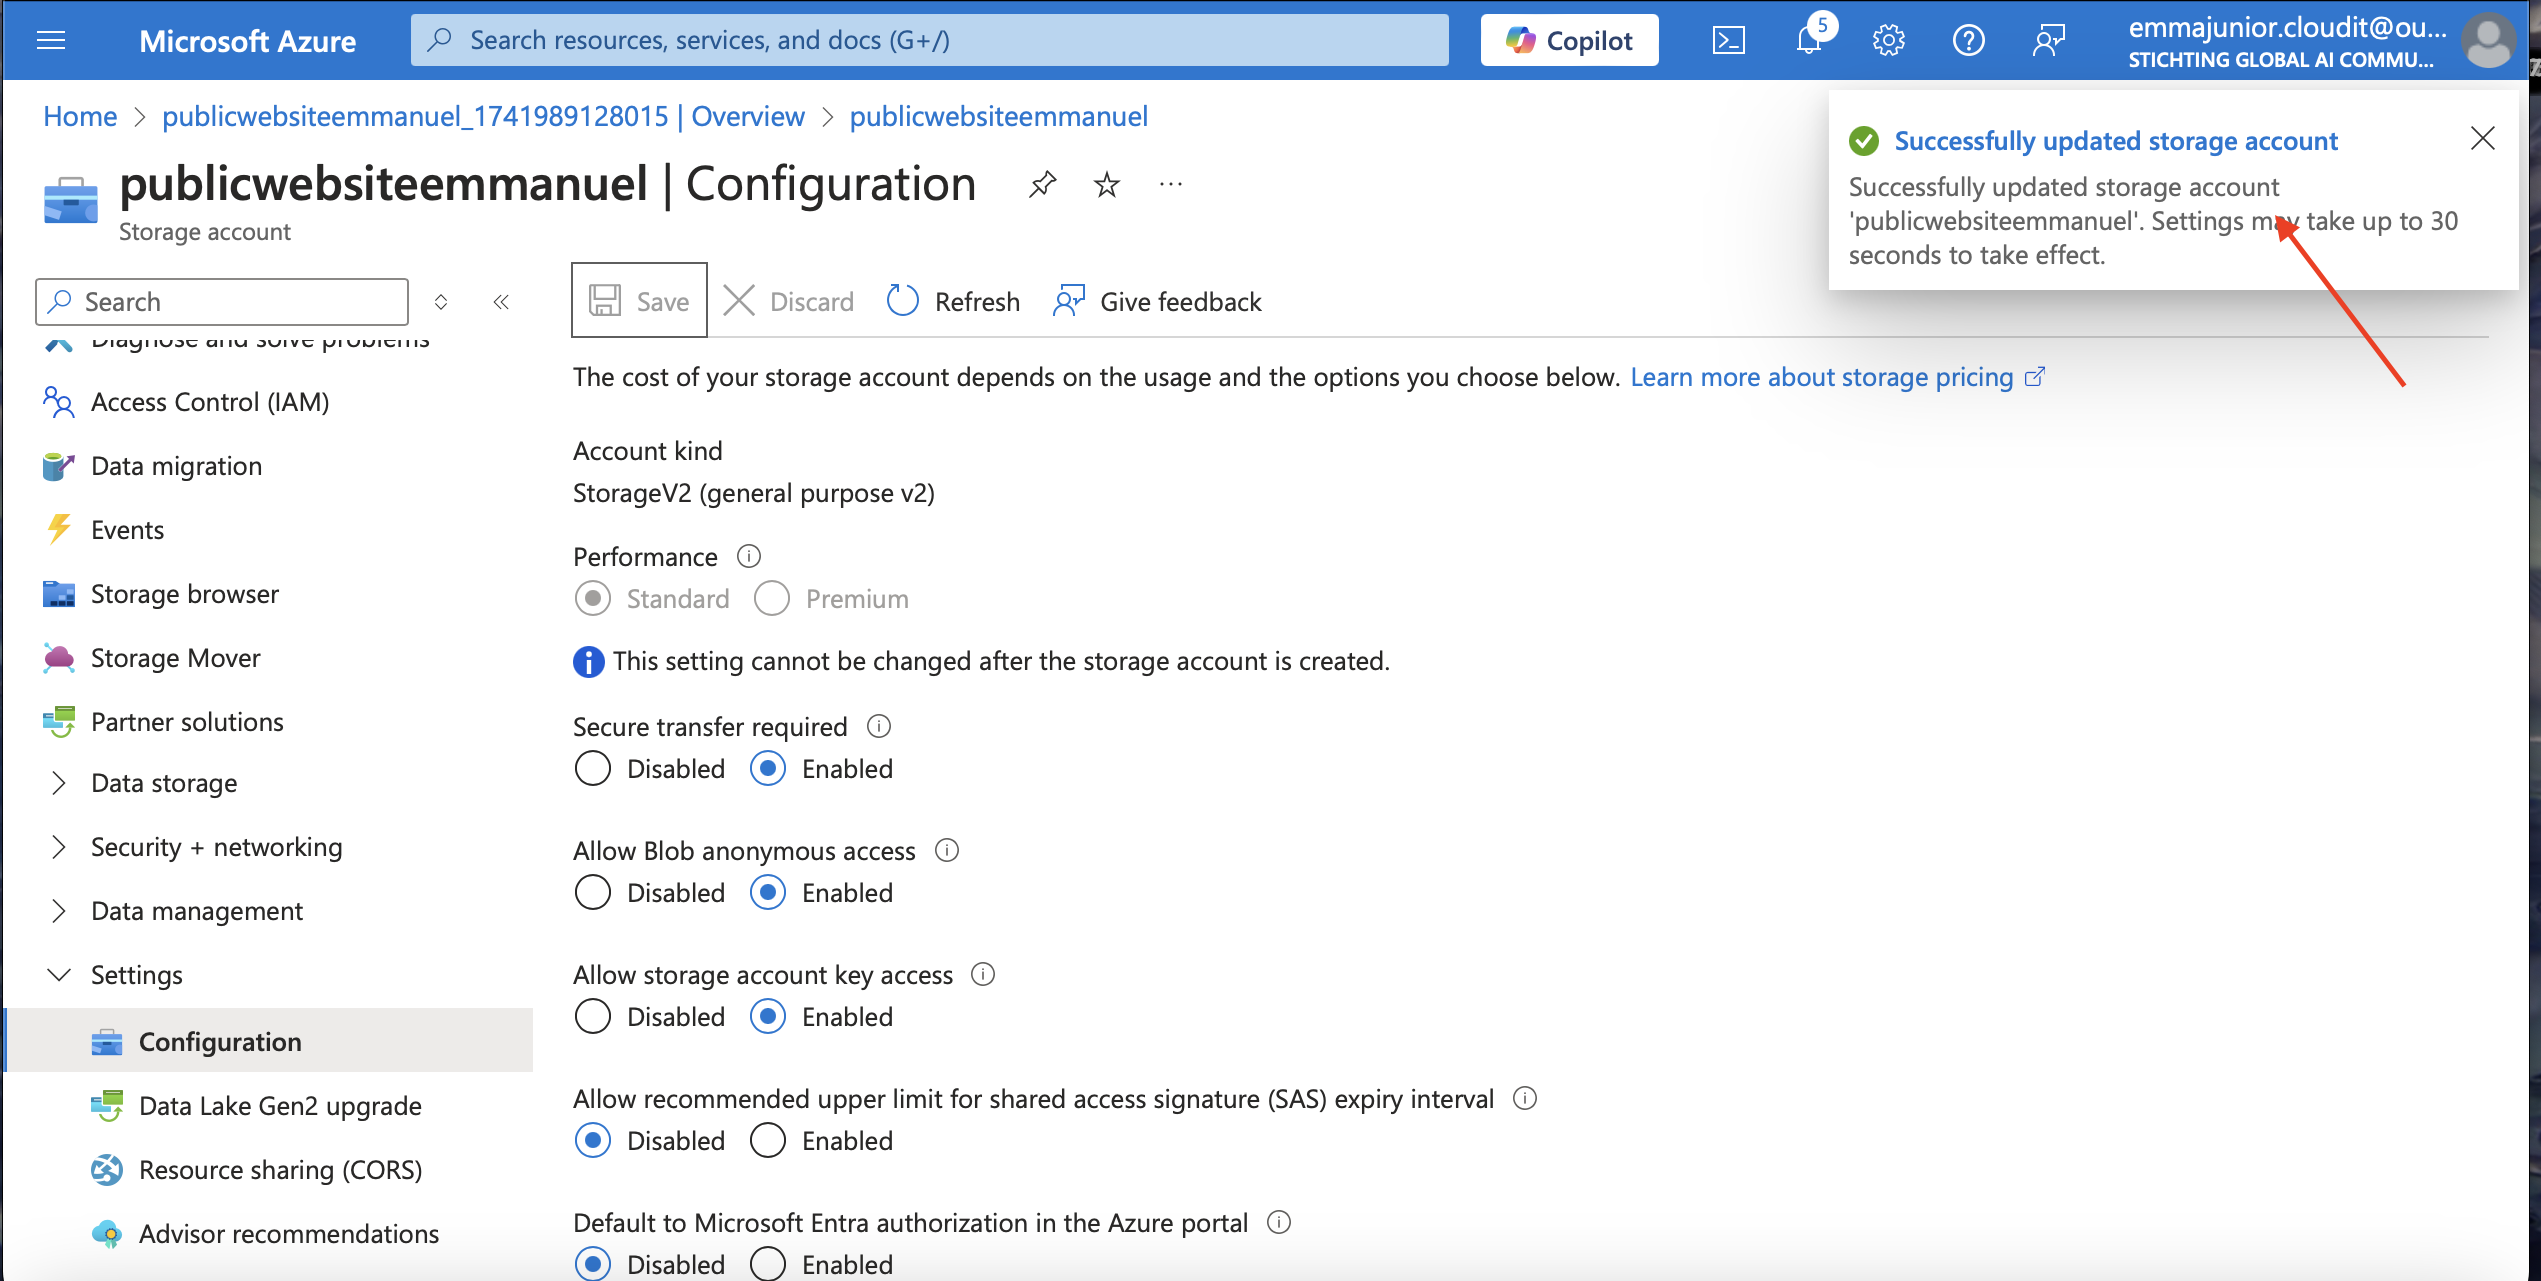
Task: Click the 'Successfully updated storage account' title
Action: point(2116,141)
